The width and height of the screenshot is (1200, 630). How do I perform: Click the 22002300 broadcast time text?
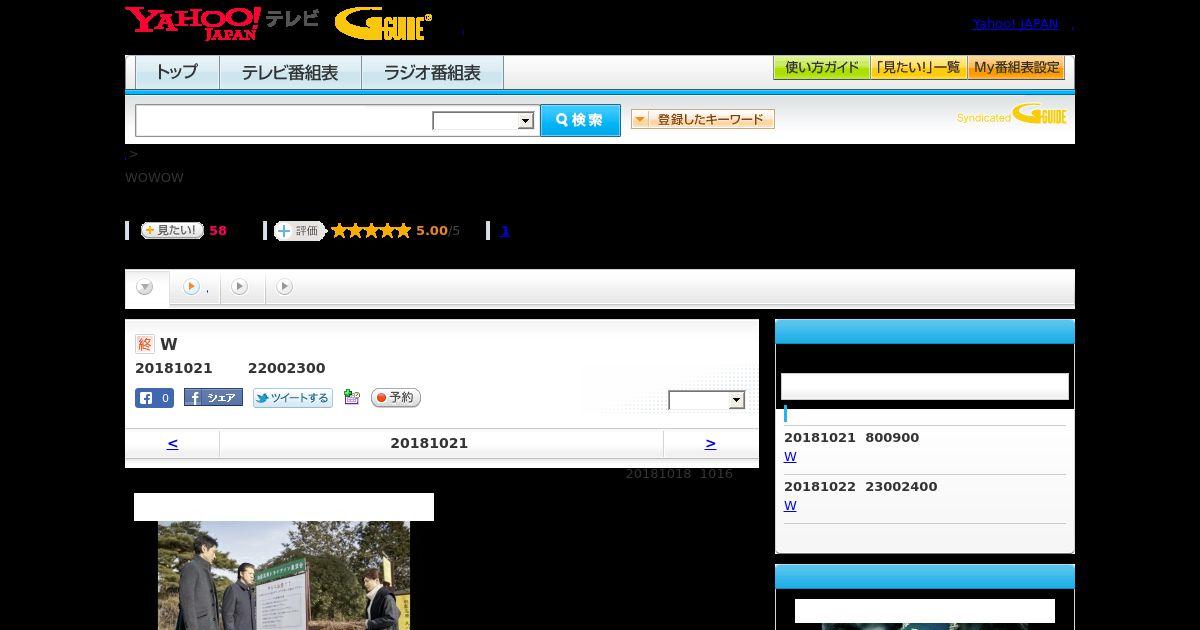[287, 368]
